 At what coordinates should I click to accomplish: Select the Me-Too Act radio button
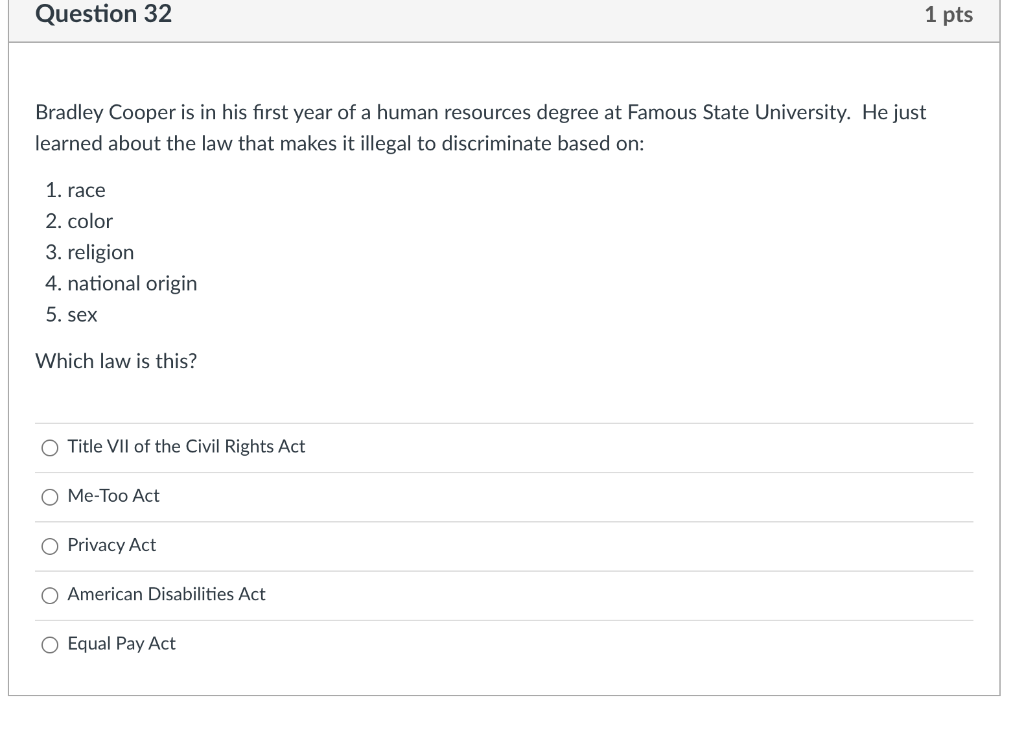point(49,496)
